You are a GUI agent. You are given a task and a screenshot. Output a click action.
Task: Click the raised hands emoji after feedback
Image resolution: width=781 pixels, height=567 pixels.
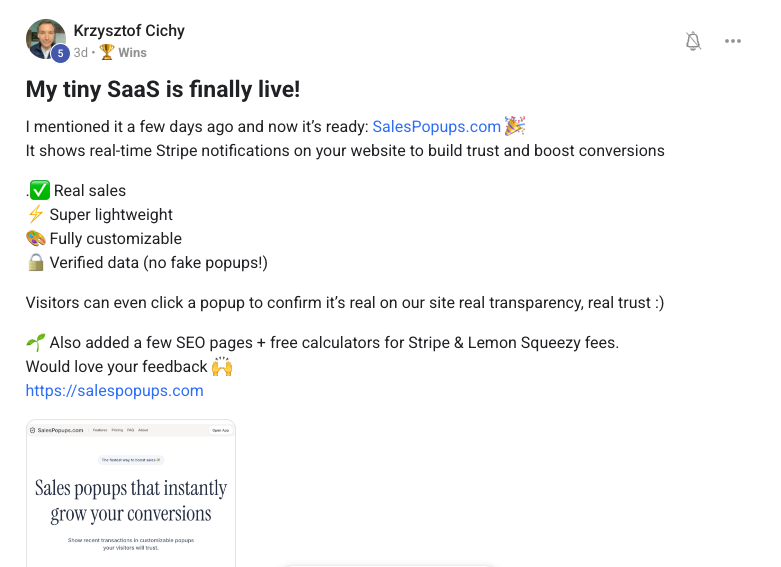click(222, 366)
